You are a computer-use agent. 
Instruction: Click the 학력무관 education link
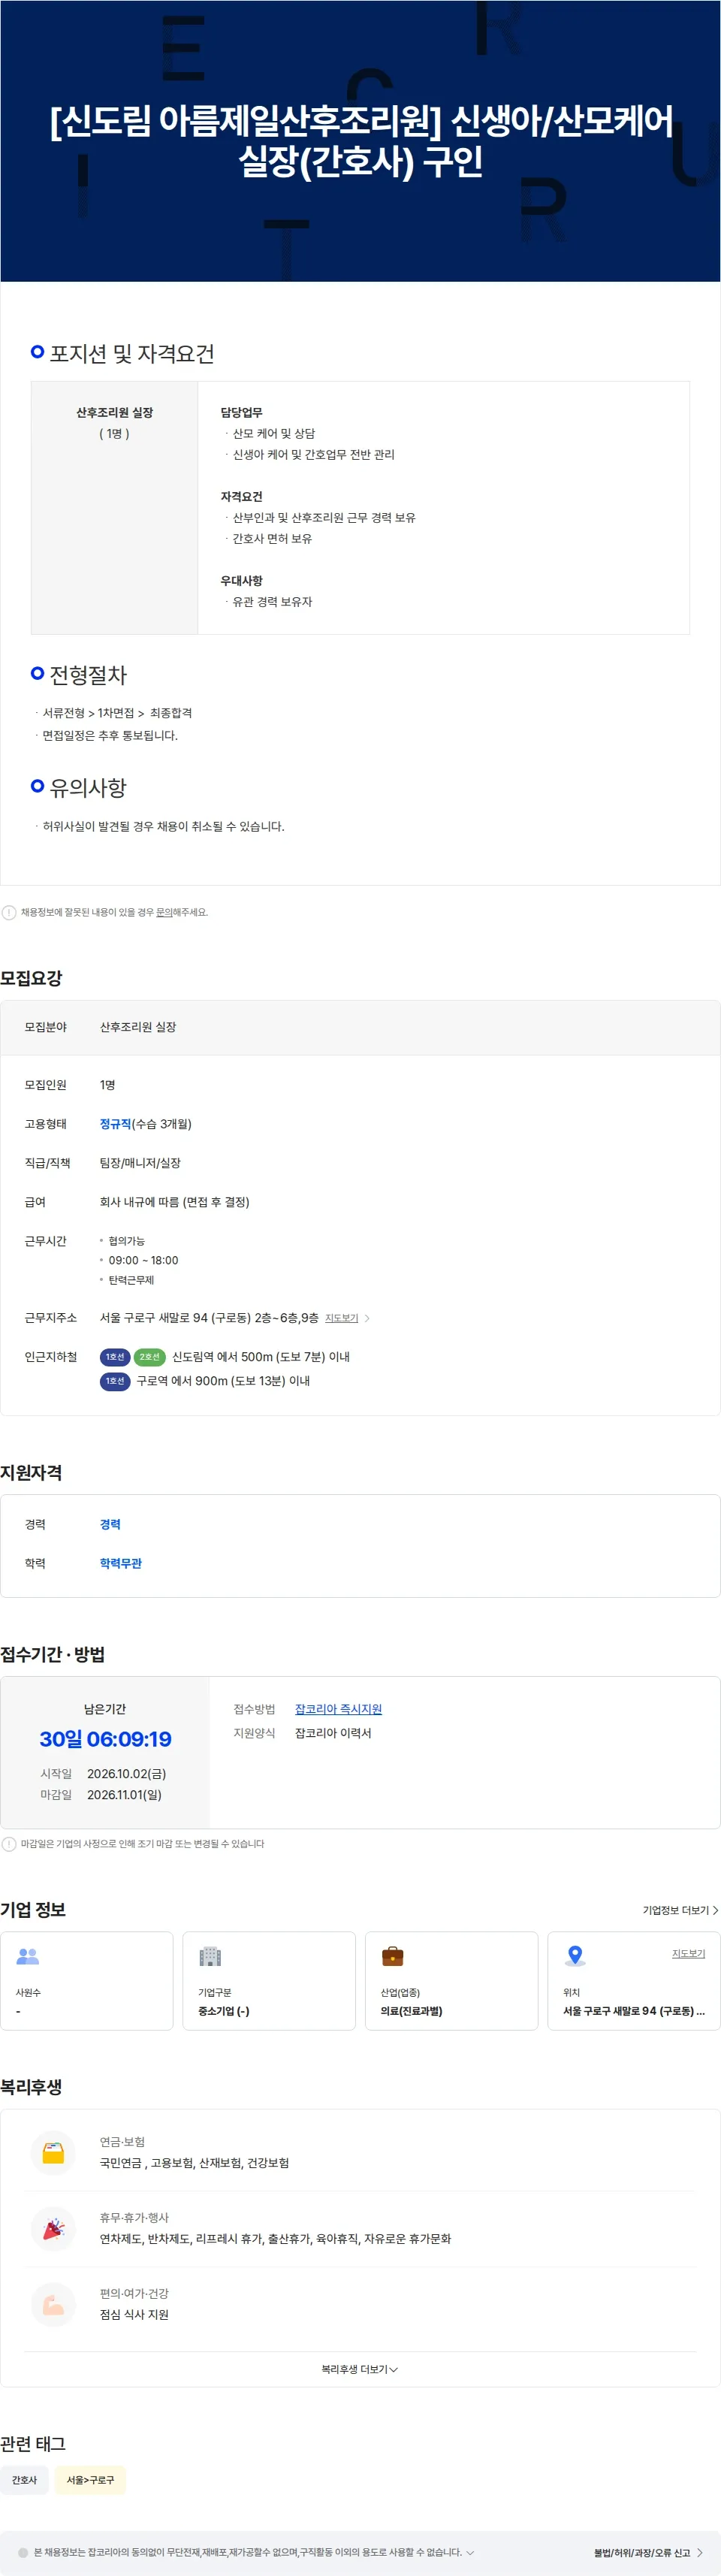point(121,1563)
